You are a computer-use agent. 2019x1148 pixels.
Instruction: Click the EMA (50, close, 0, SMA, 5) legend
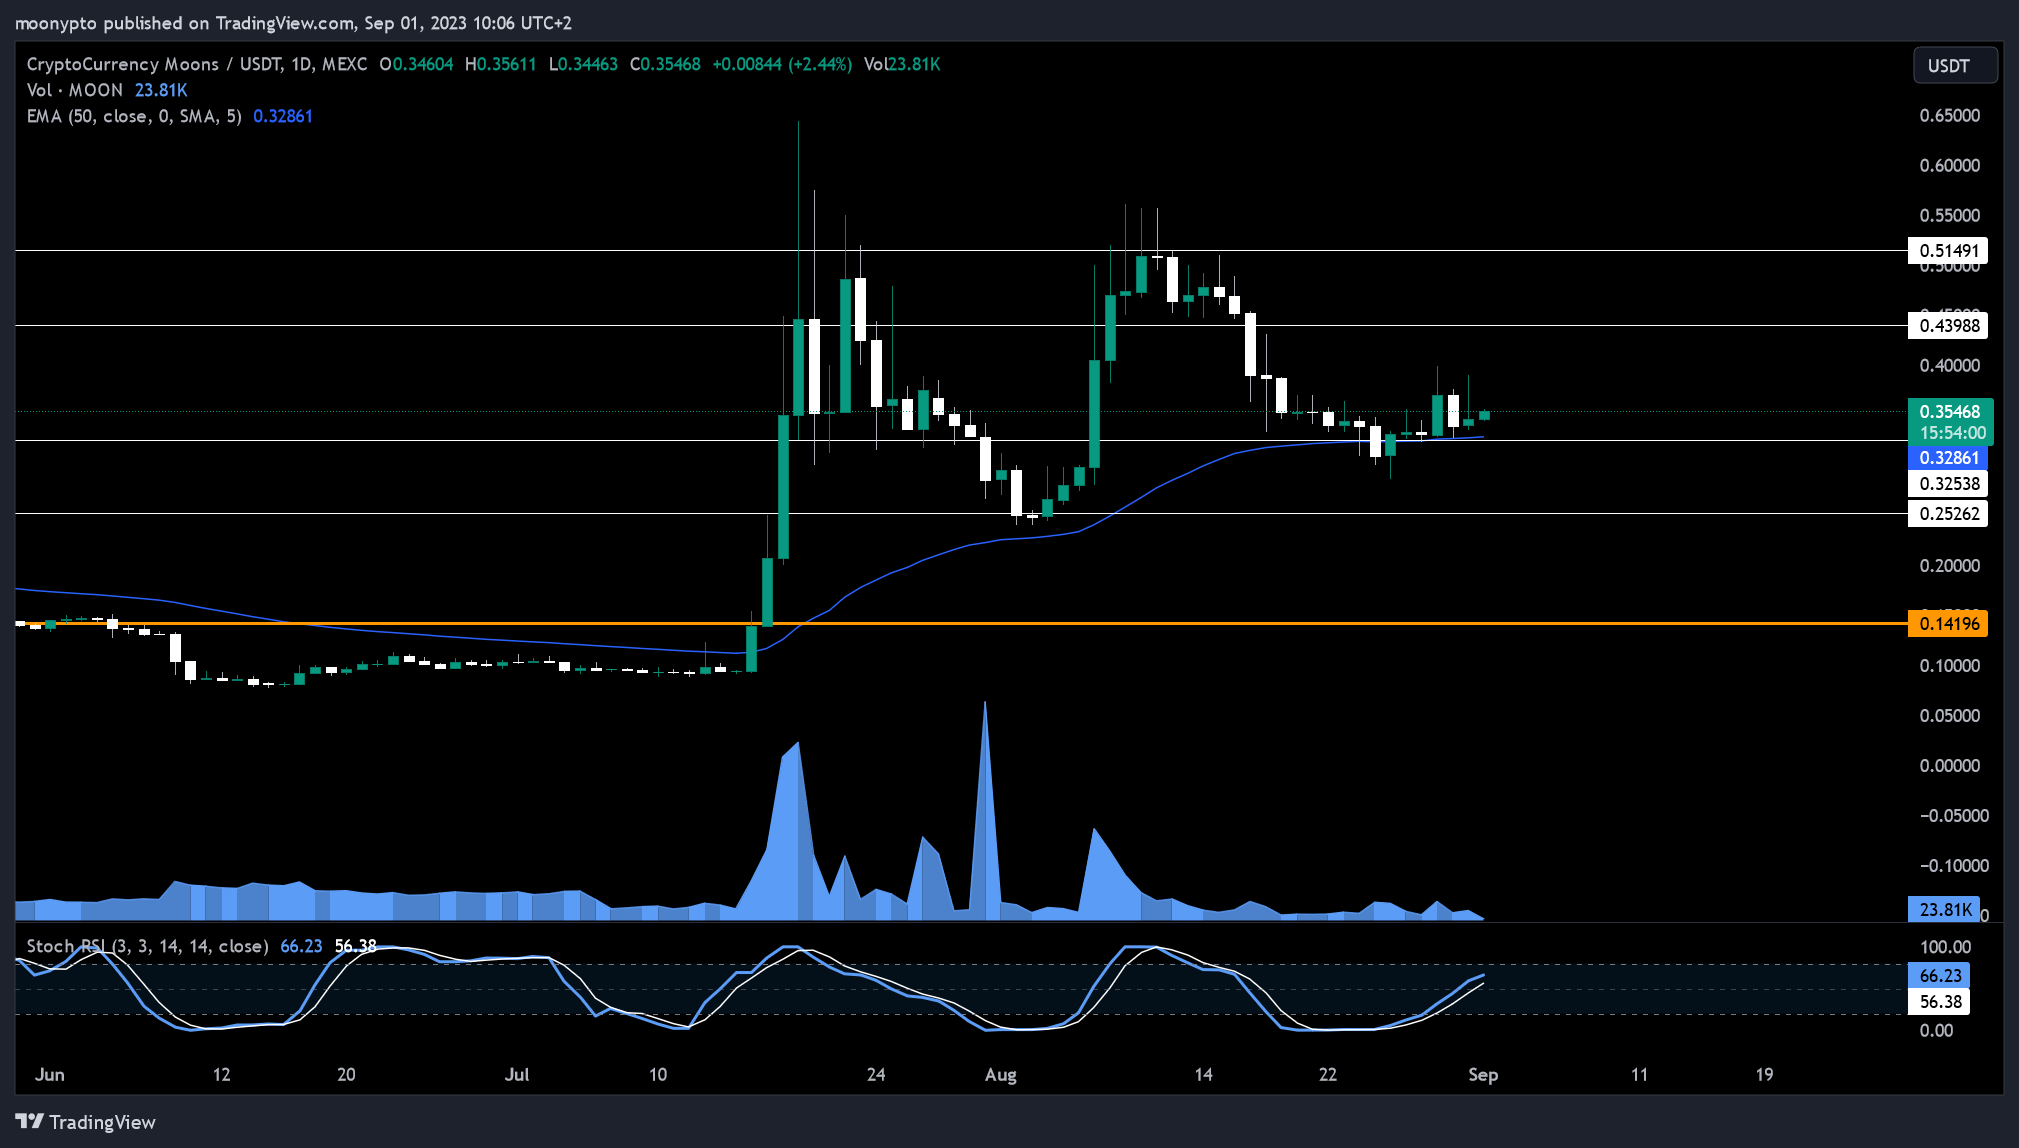(134, 116)
